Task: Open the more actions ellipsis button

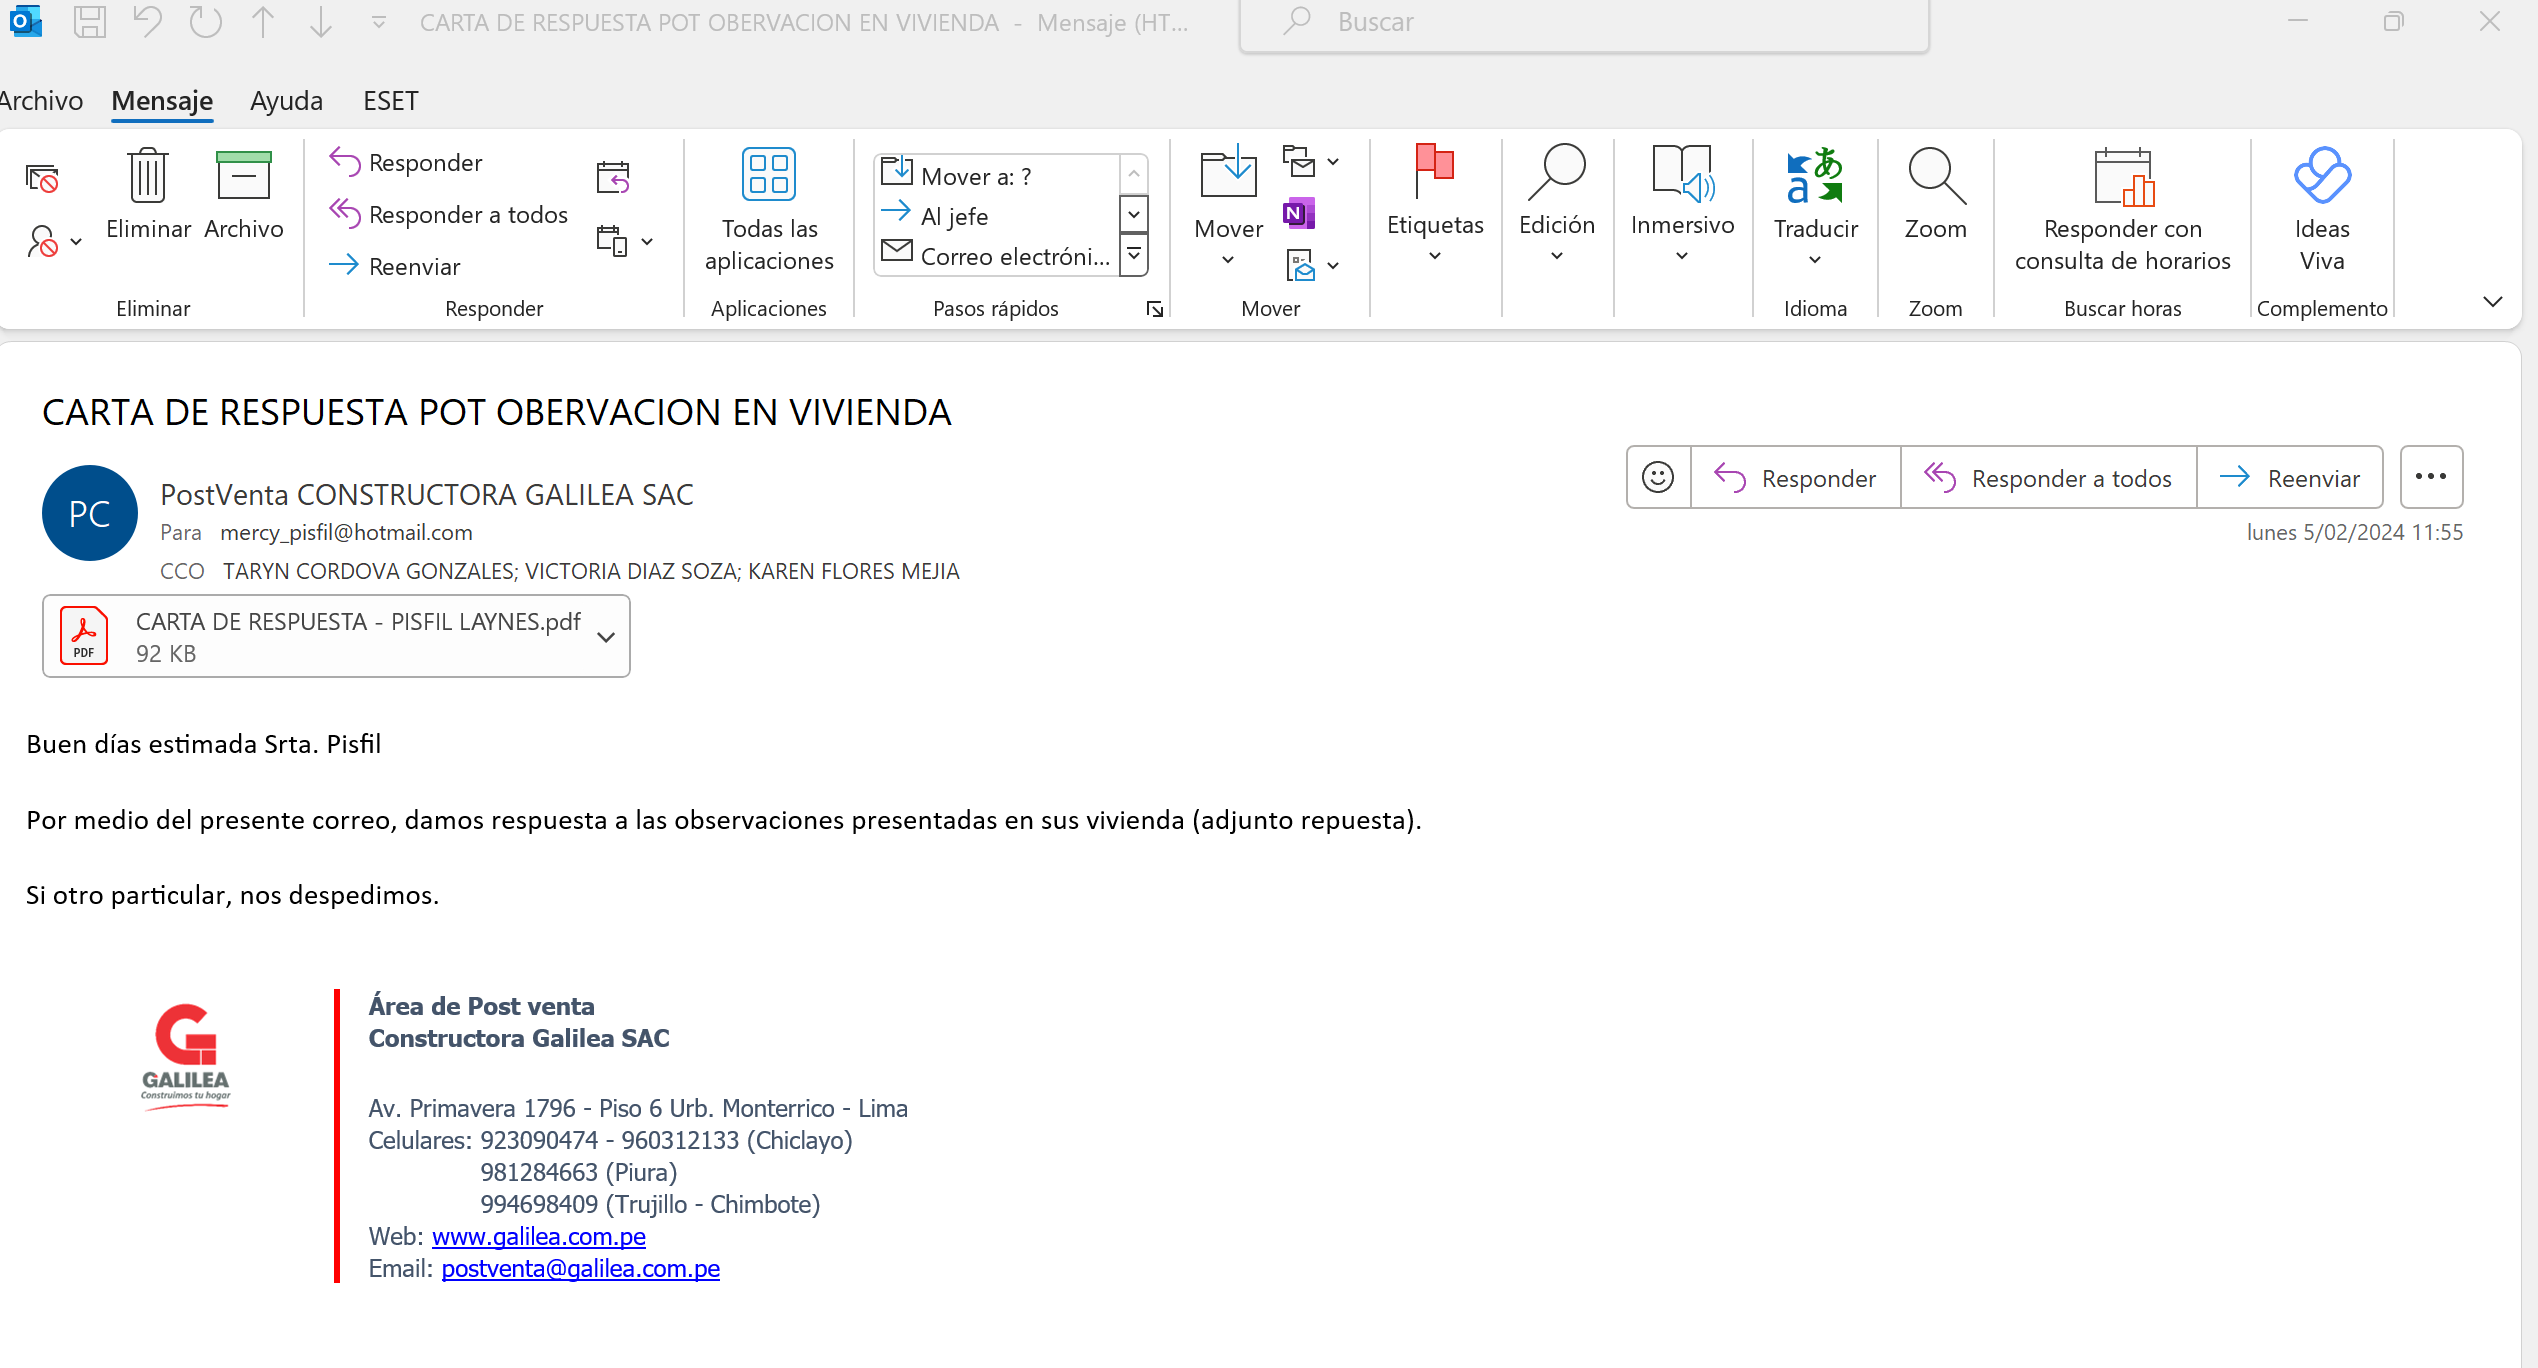Action: [x=2431, y=477]
